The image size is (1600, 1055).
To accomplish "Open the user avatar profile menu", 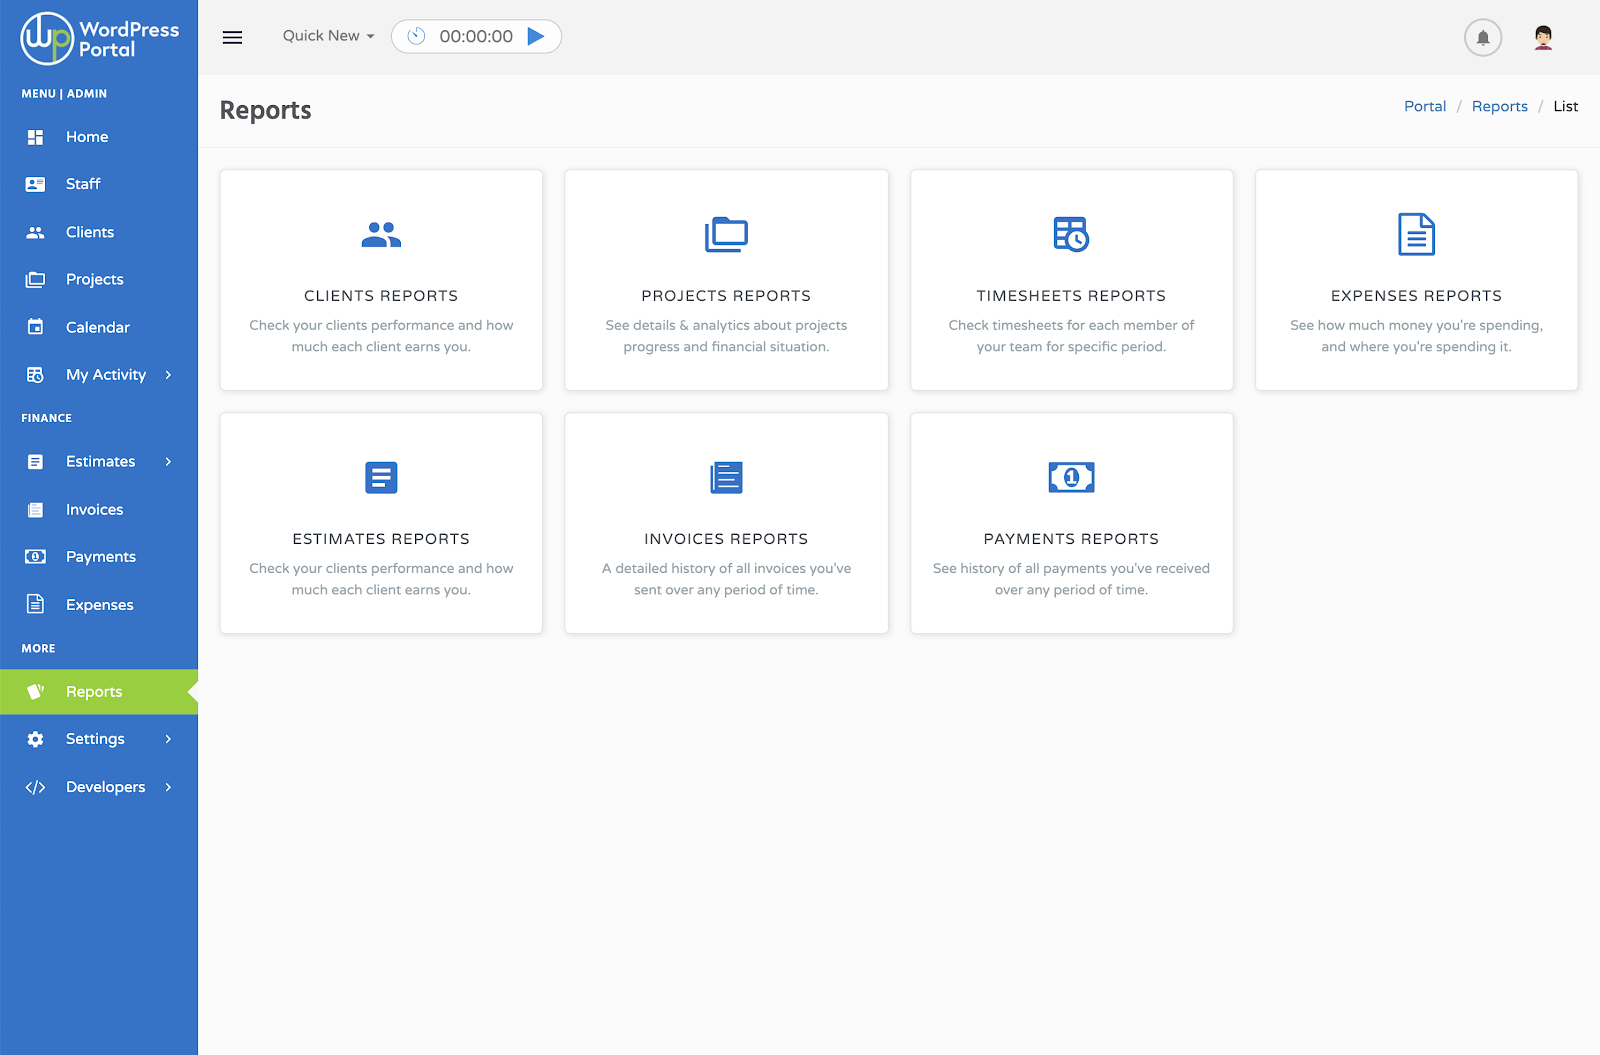I will coord(1543,38).
